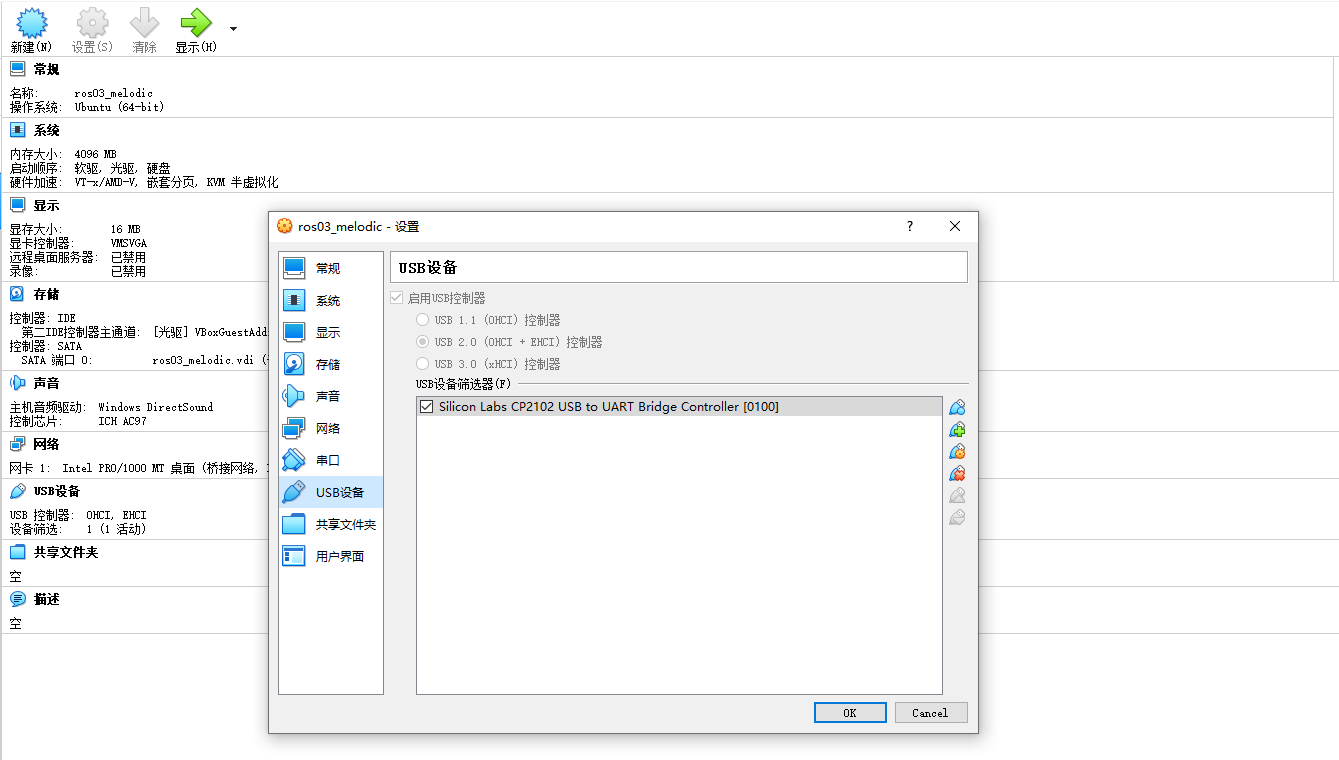This screenshot has width=1339, height=760.
Task: Add an empty USB filter
Action: 957,407
